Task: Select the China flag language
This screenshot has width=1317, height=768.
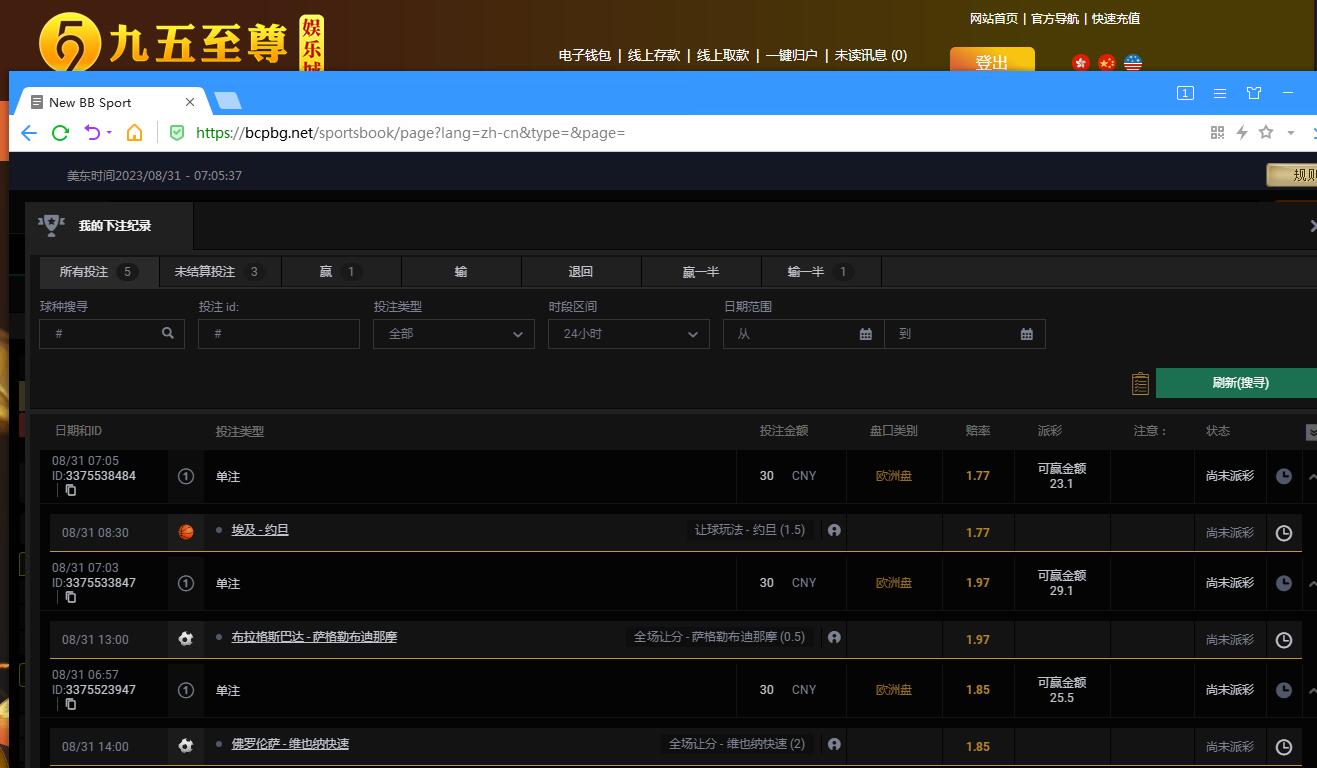Action: click(x=1106, y=63)
